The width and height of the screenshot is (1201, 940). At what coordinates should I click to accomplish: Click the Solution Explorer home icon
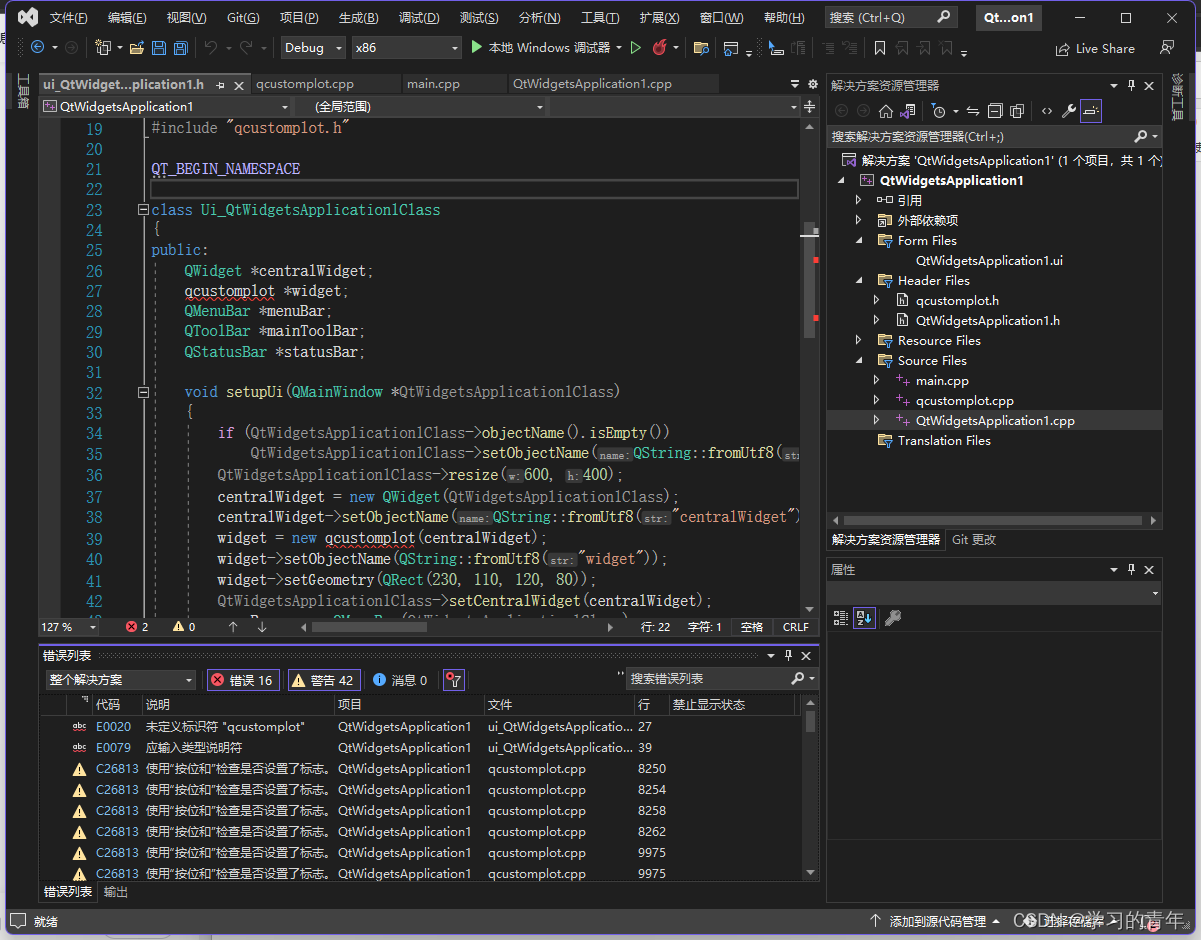[x=886, y=111]
